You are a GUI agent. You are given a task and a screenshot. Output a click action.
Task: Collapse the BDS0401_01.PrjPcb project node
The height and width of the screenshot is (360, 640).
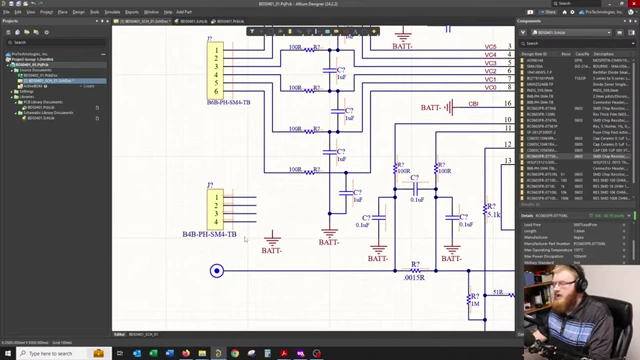[x=8, y=65]
